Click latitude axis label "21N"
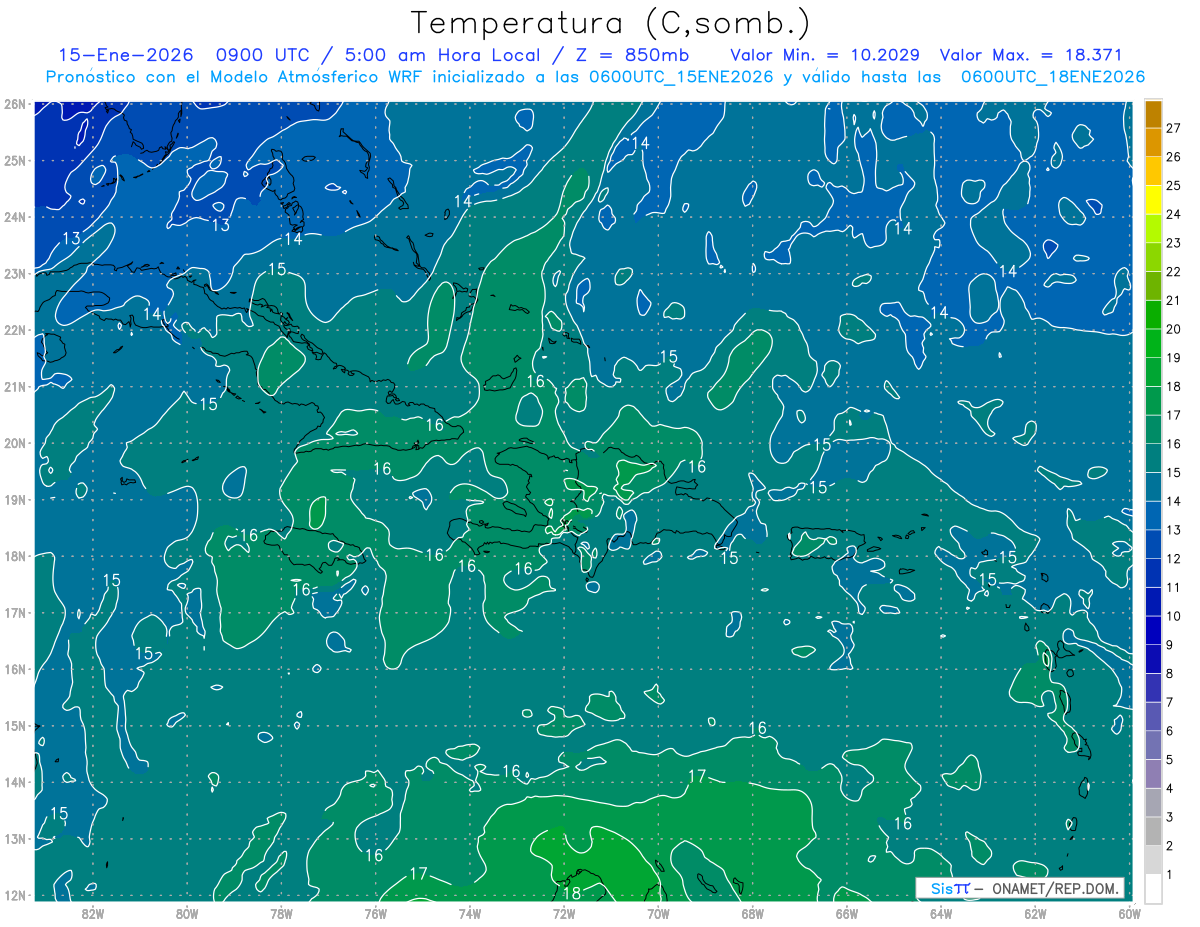The width and height of the screenshot is (1200, 927). (14, 387)
